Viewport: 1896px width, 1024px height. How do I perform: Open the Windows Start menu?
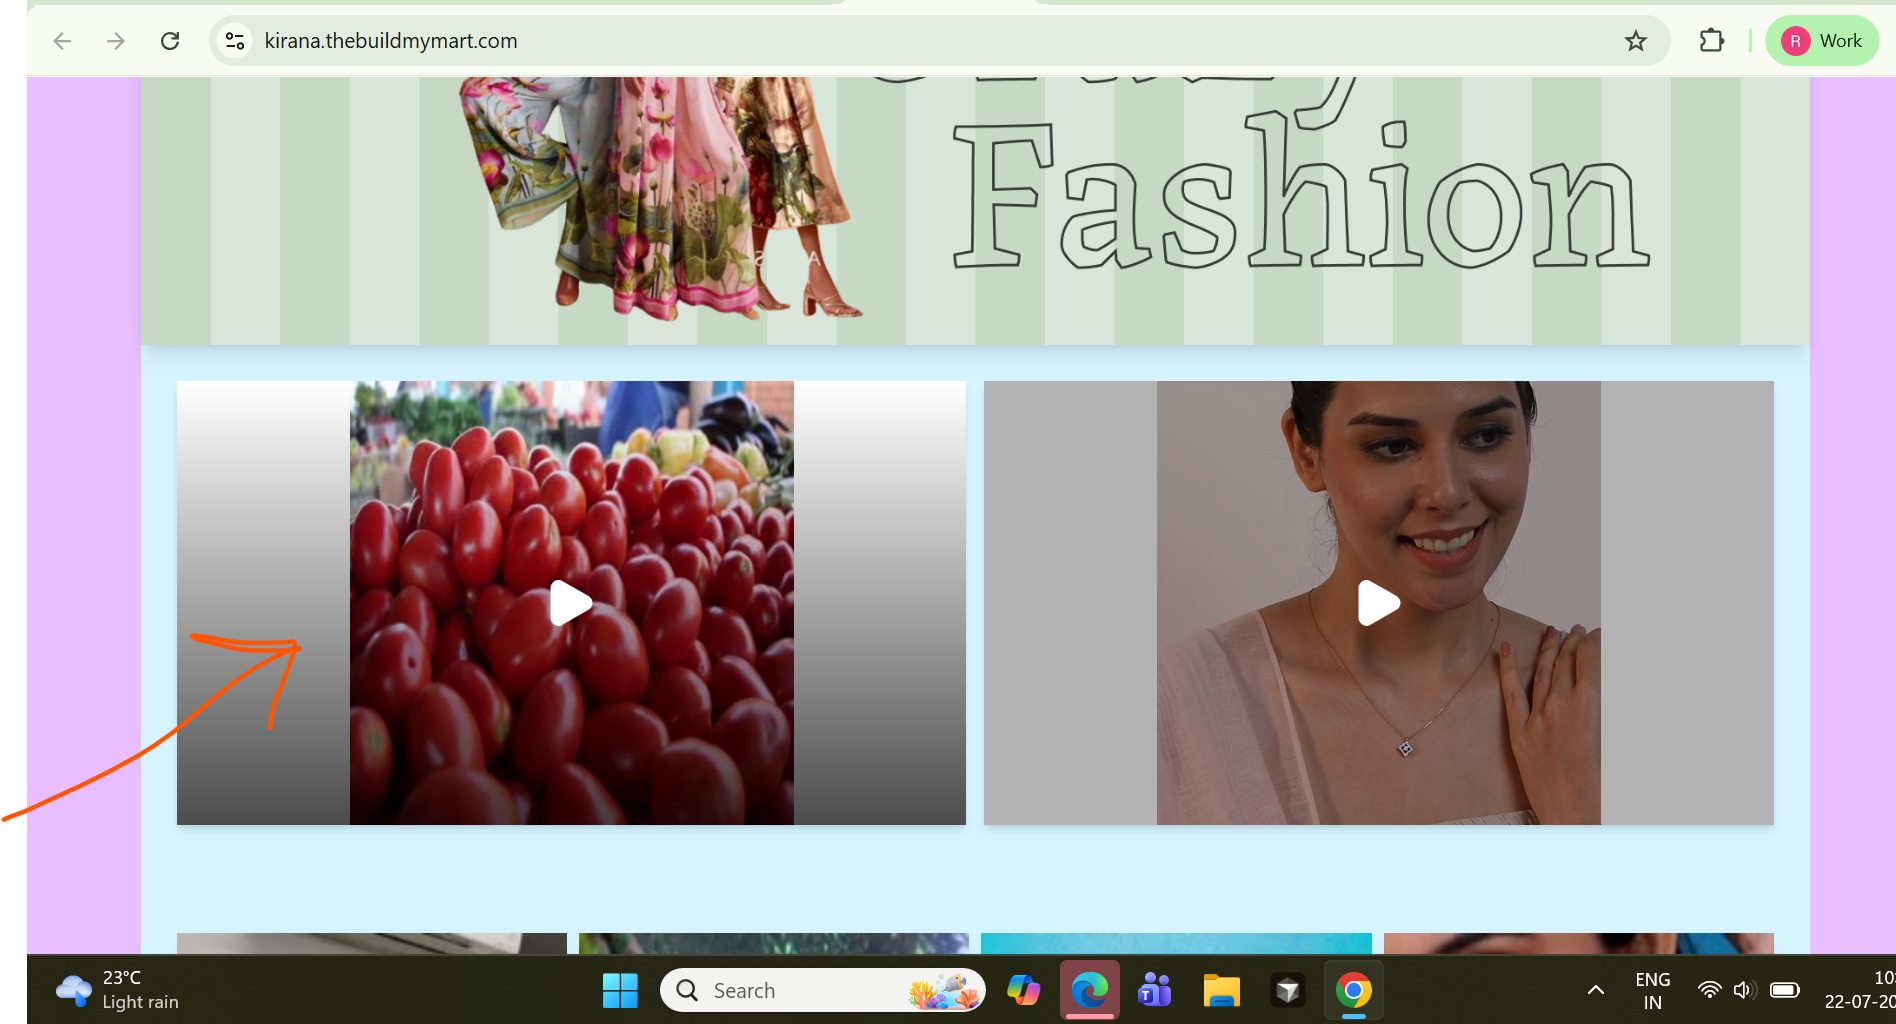point(620,990)
